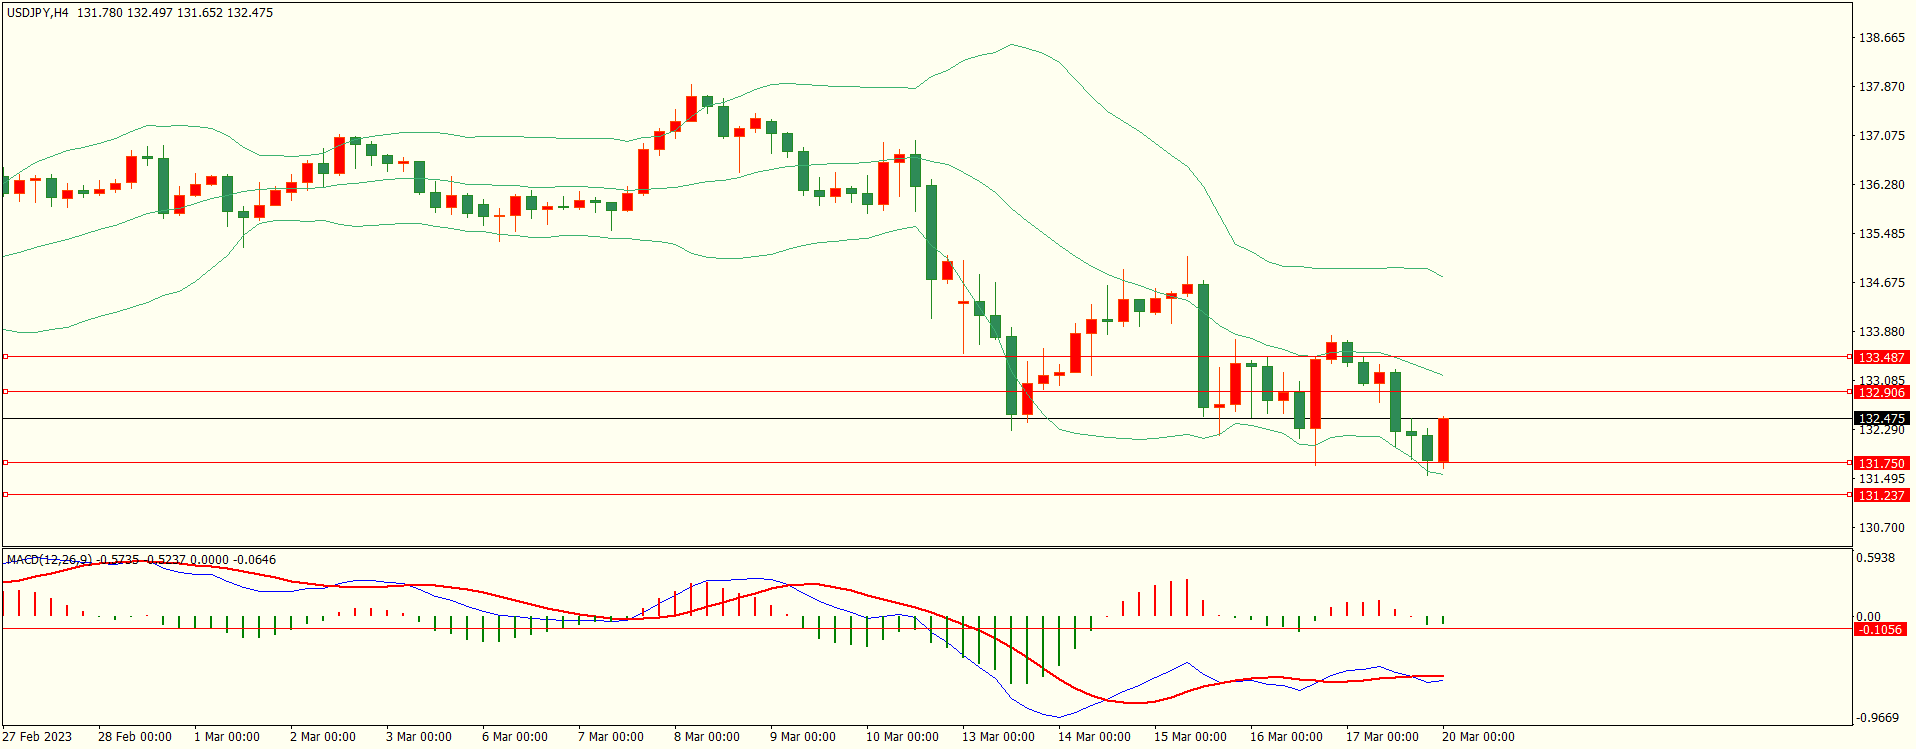The image size is (1916, 749).
Task: Click the 134.675 price axis label
Action: pyautogui.click(x=1881, y=283)
